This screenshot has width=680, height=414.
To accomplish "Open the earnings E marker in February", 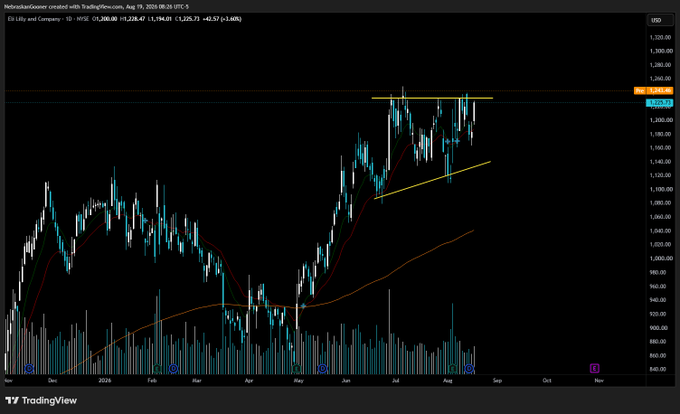I will tap(157, 368).
